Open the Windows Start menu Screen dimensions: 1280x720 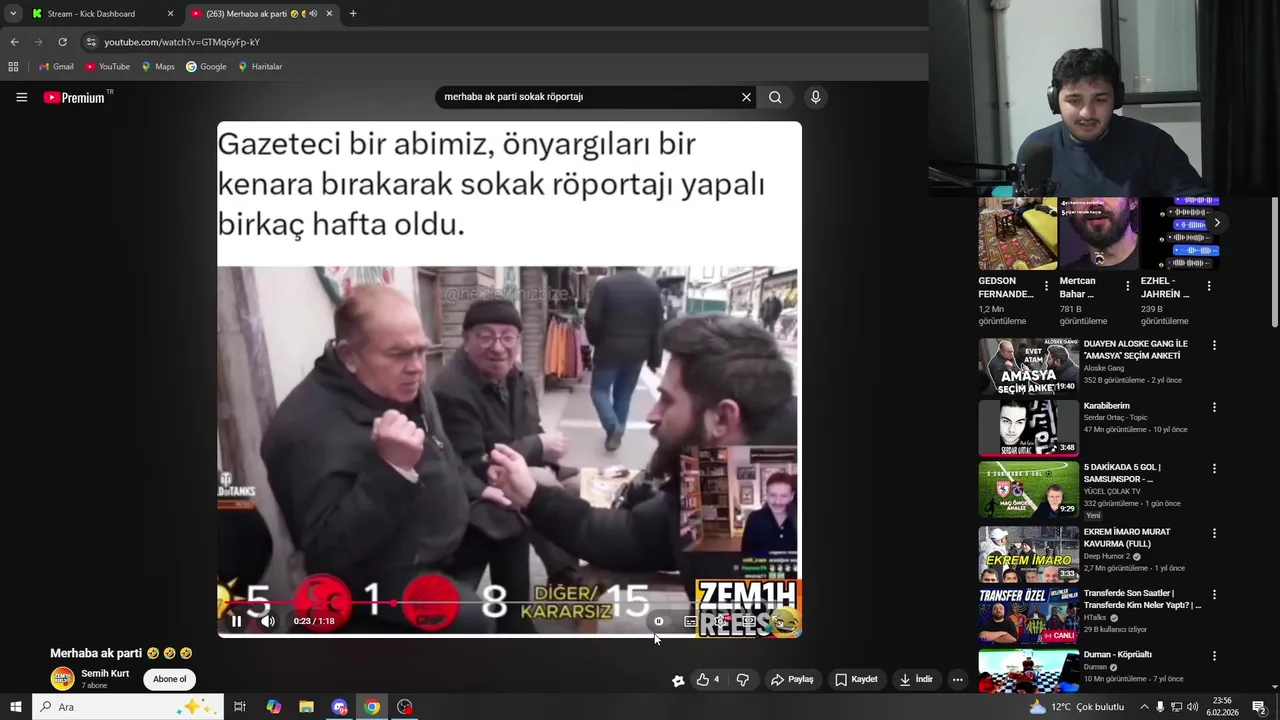(16, 707)
